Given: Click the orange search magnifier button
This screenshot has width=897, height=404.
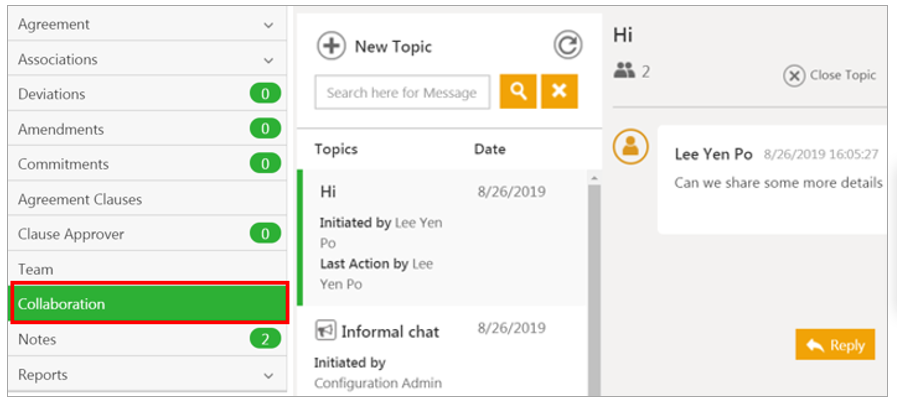Looking at the screenshot, I should point(518,92).
